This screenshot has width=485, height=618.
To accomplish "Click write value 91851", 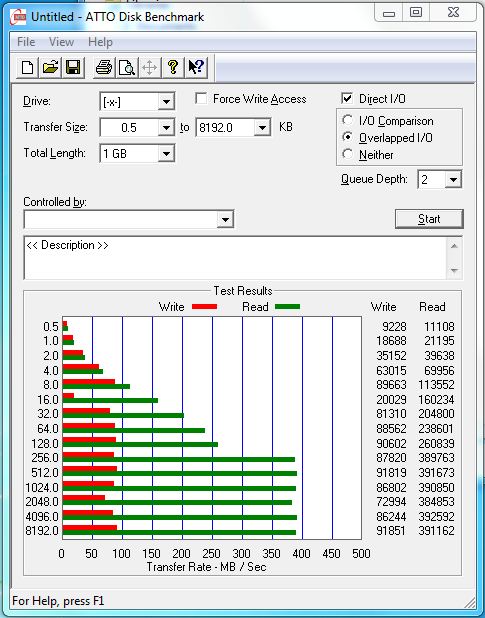I will (x=391, y=531).
